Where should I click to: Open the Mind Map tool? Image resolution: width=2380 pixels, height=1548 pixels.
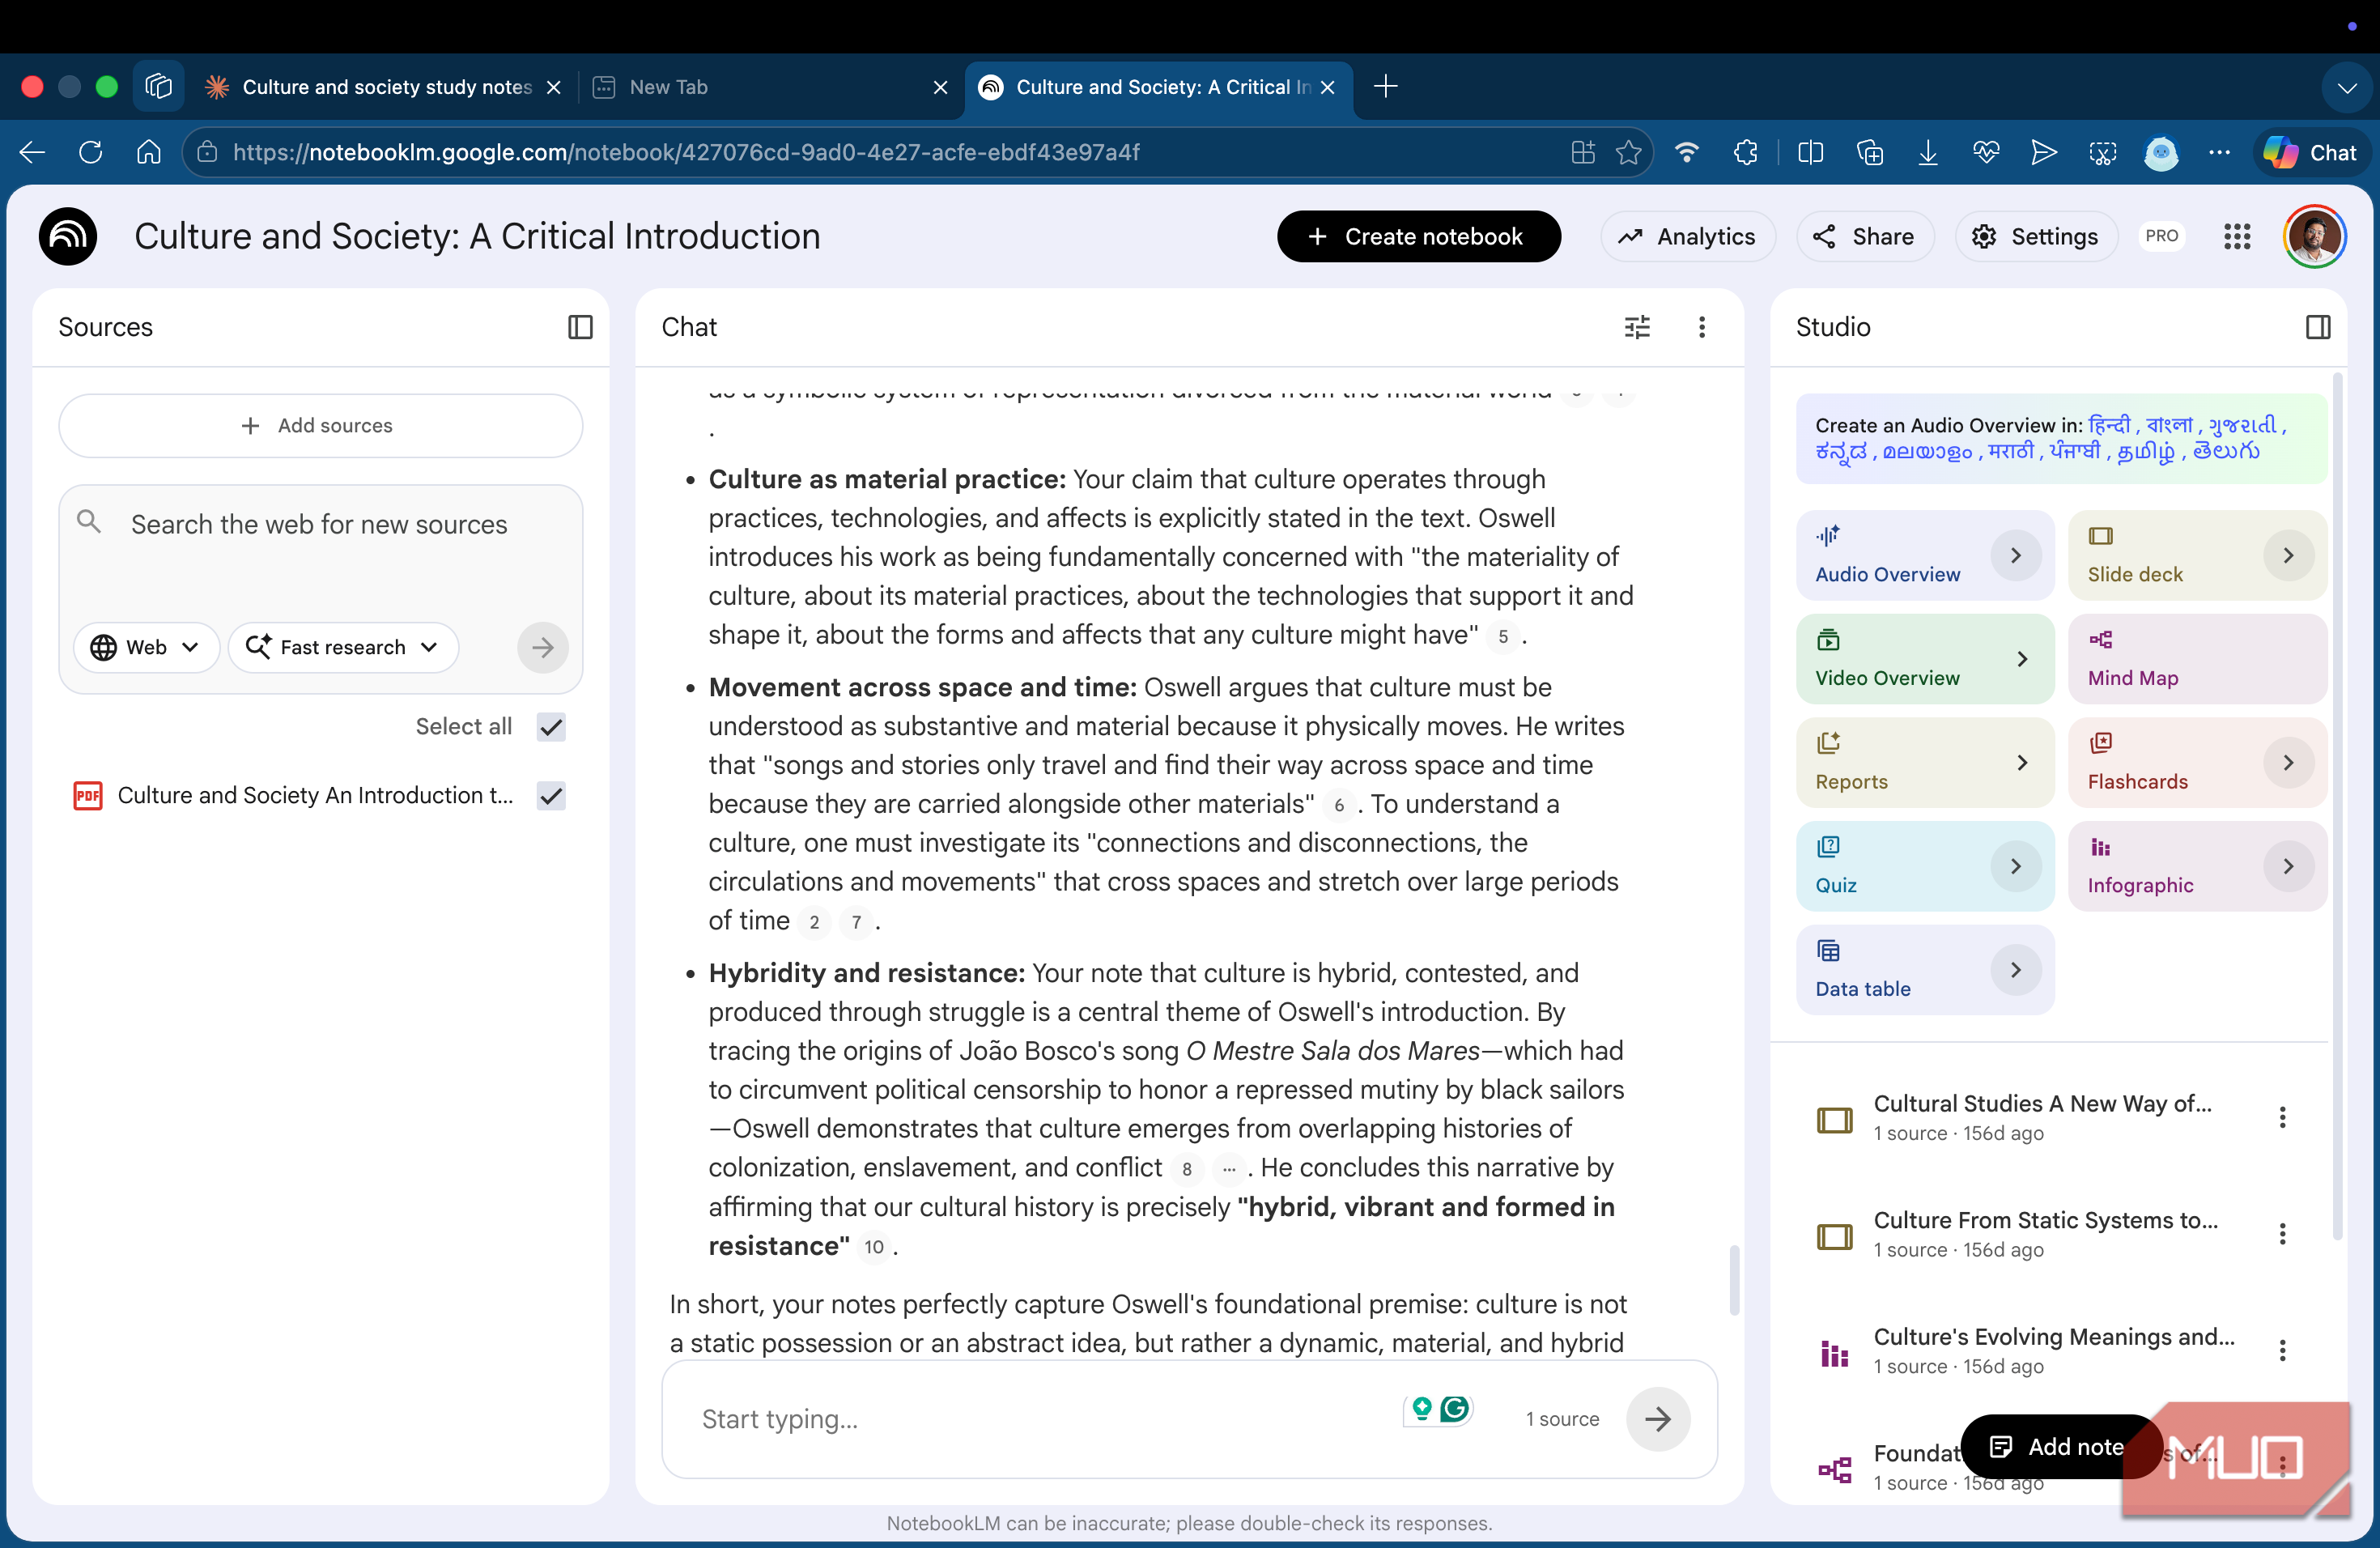pos(2197,659)
